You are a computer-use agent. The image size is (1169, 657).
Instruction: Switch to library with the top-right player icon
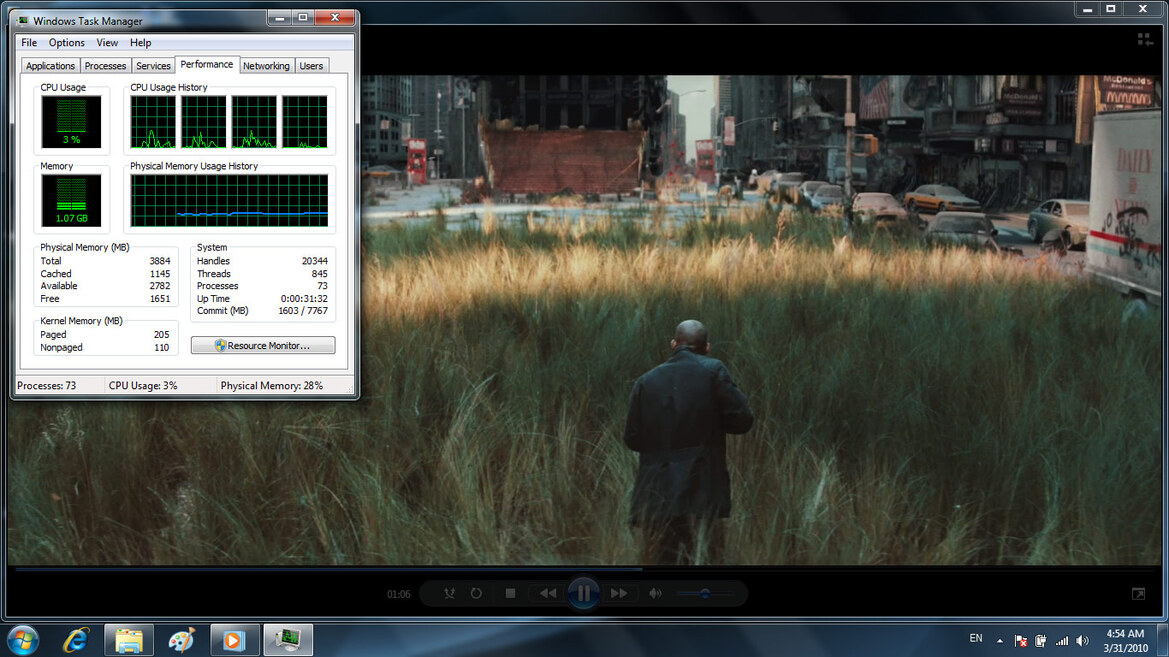pos(1145,40)
